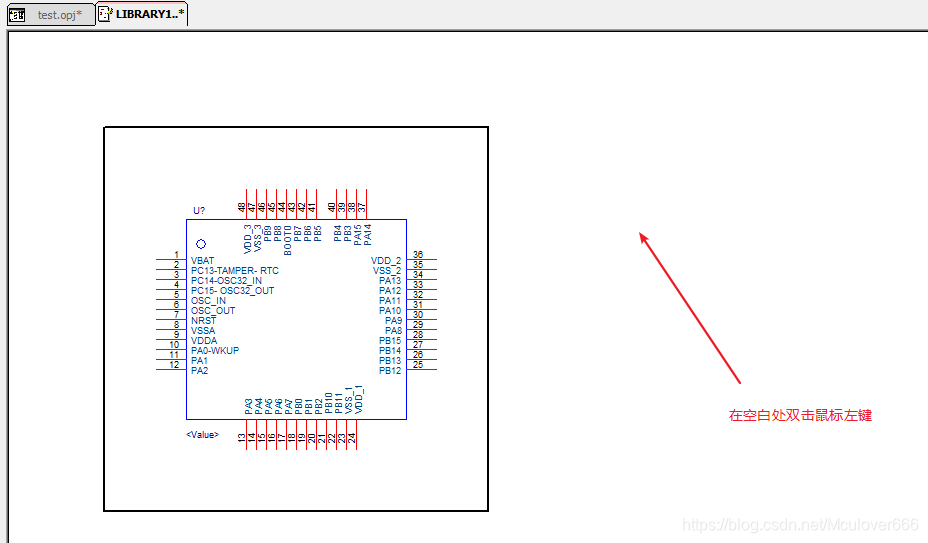928x543 pixels.
Task: Click the NRST pin label
Action: pyautogui.click(x=203, y=321)
